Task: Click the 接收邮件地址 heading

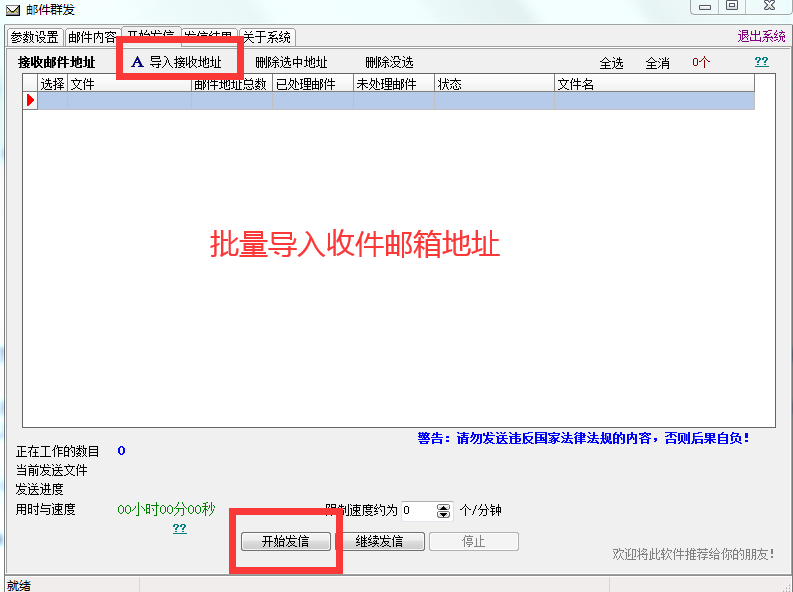Action: click(57, 62)
